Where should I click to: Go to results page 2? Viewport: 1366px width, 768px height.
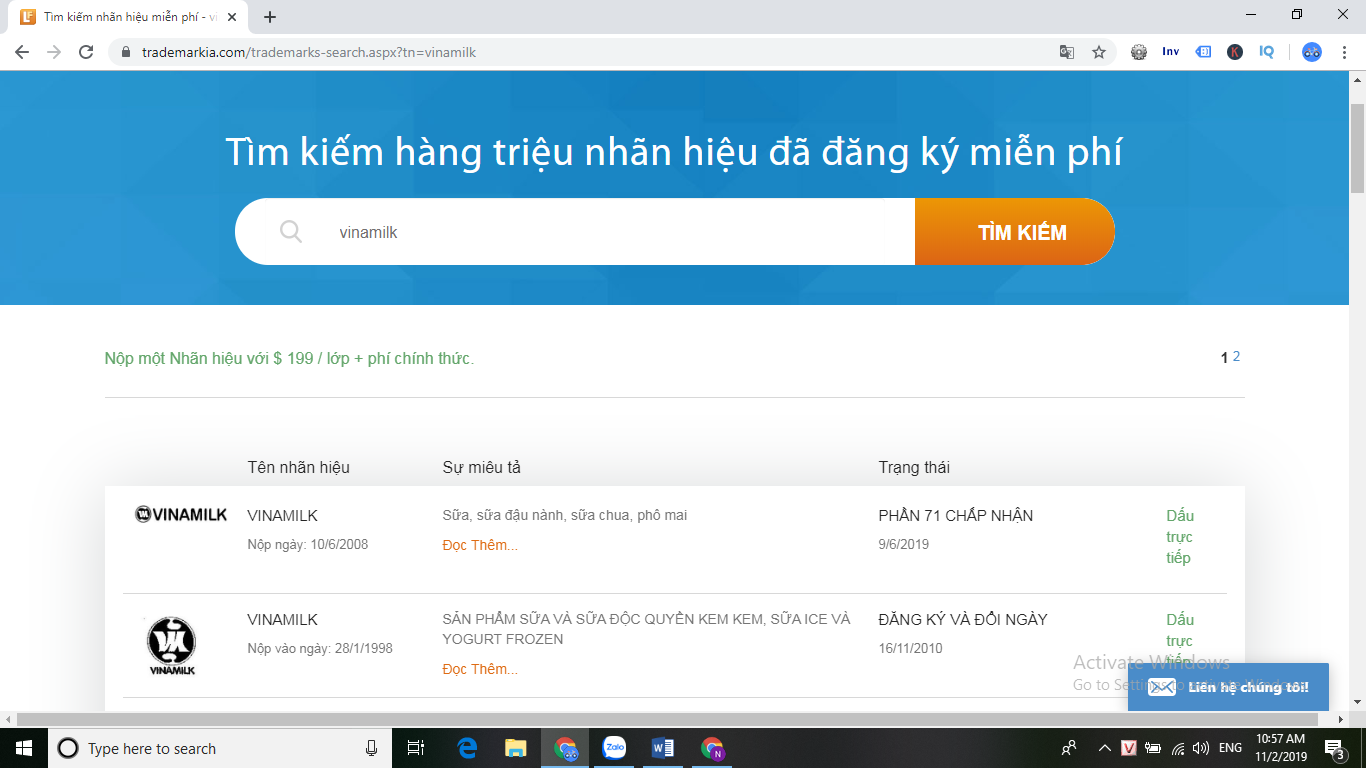click(1237, 356)
